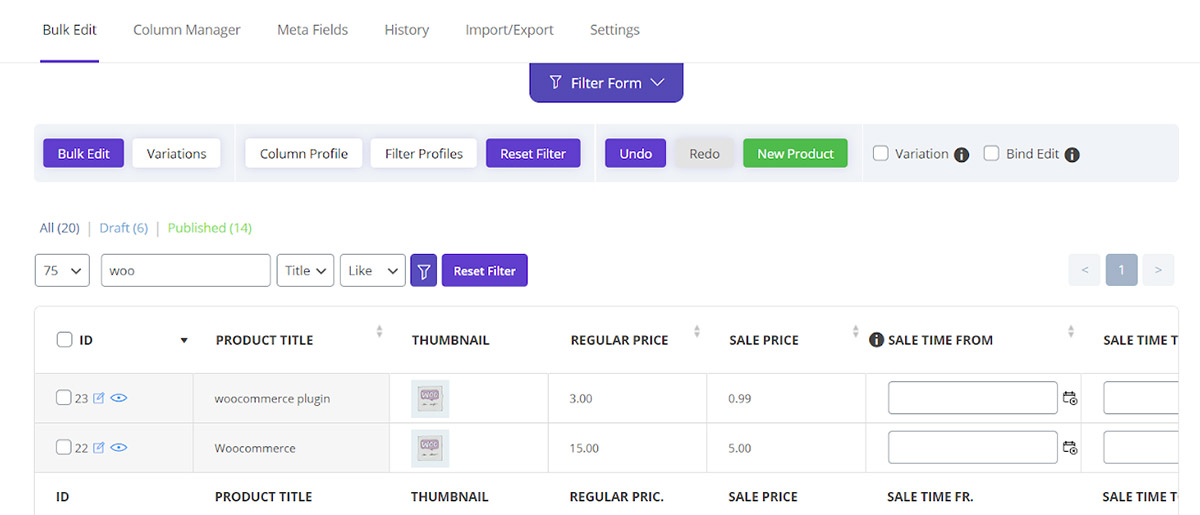1200x515 pixels.
Task: Open the Import/Export tab
Action: pyautogui.click(x=509, y=30)
